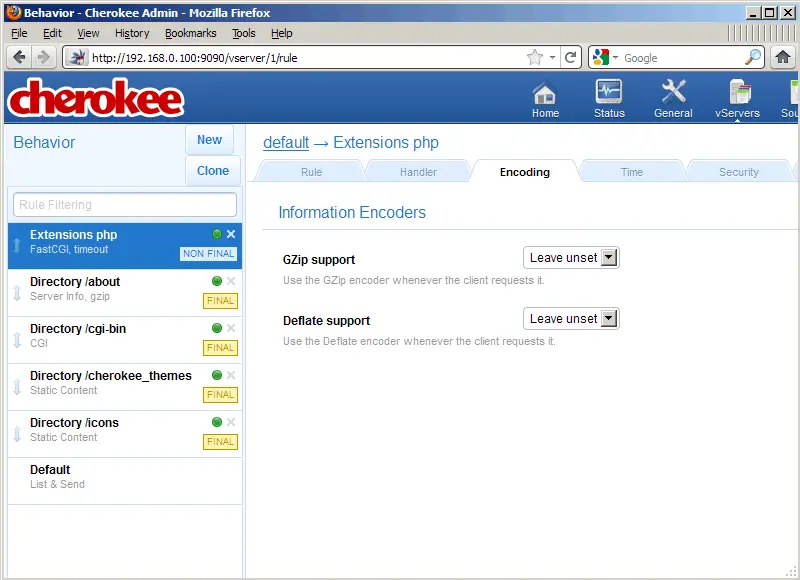Select the Extensions php rule
This screenshot has width=800, height=580.
(x=124, y=246)
